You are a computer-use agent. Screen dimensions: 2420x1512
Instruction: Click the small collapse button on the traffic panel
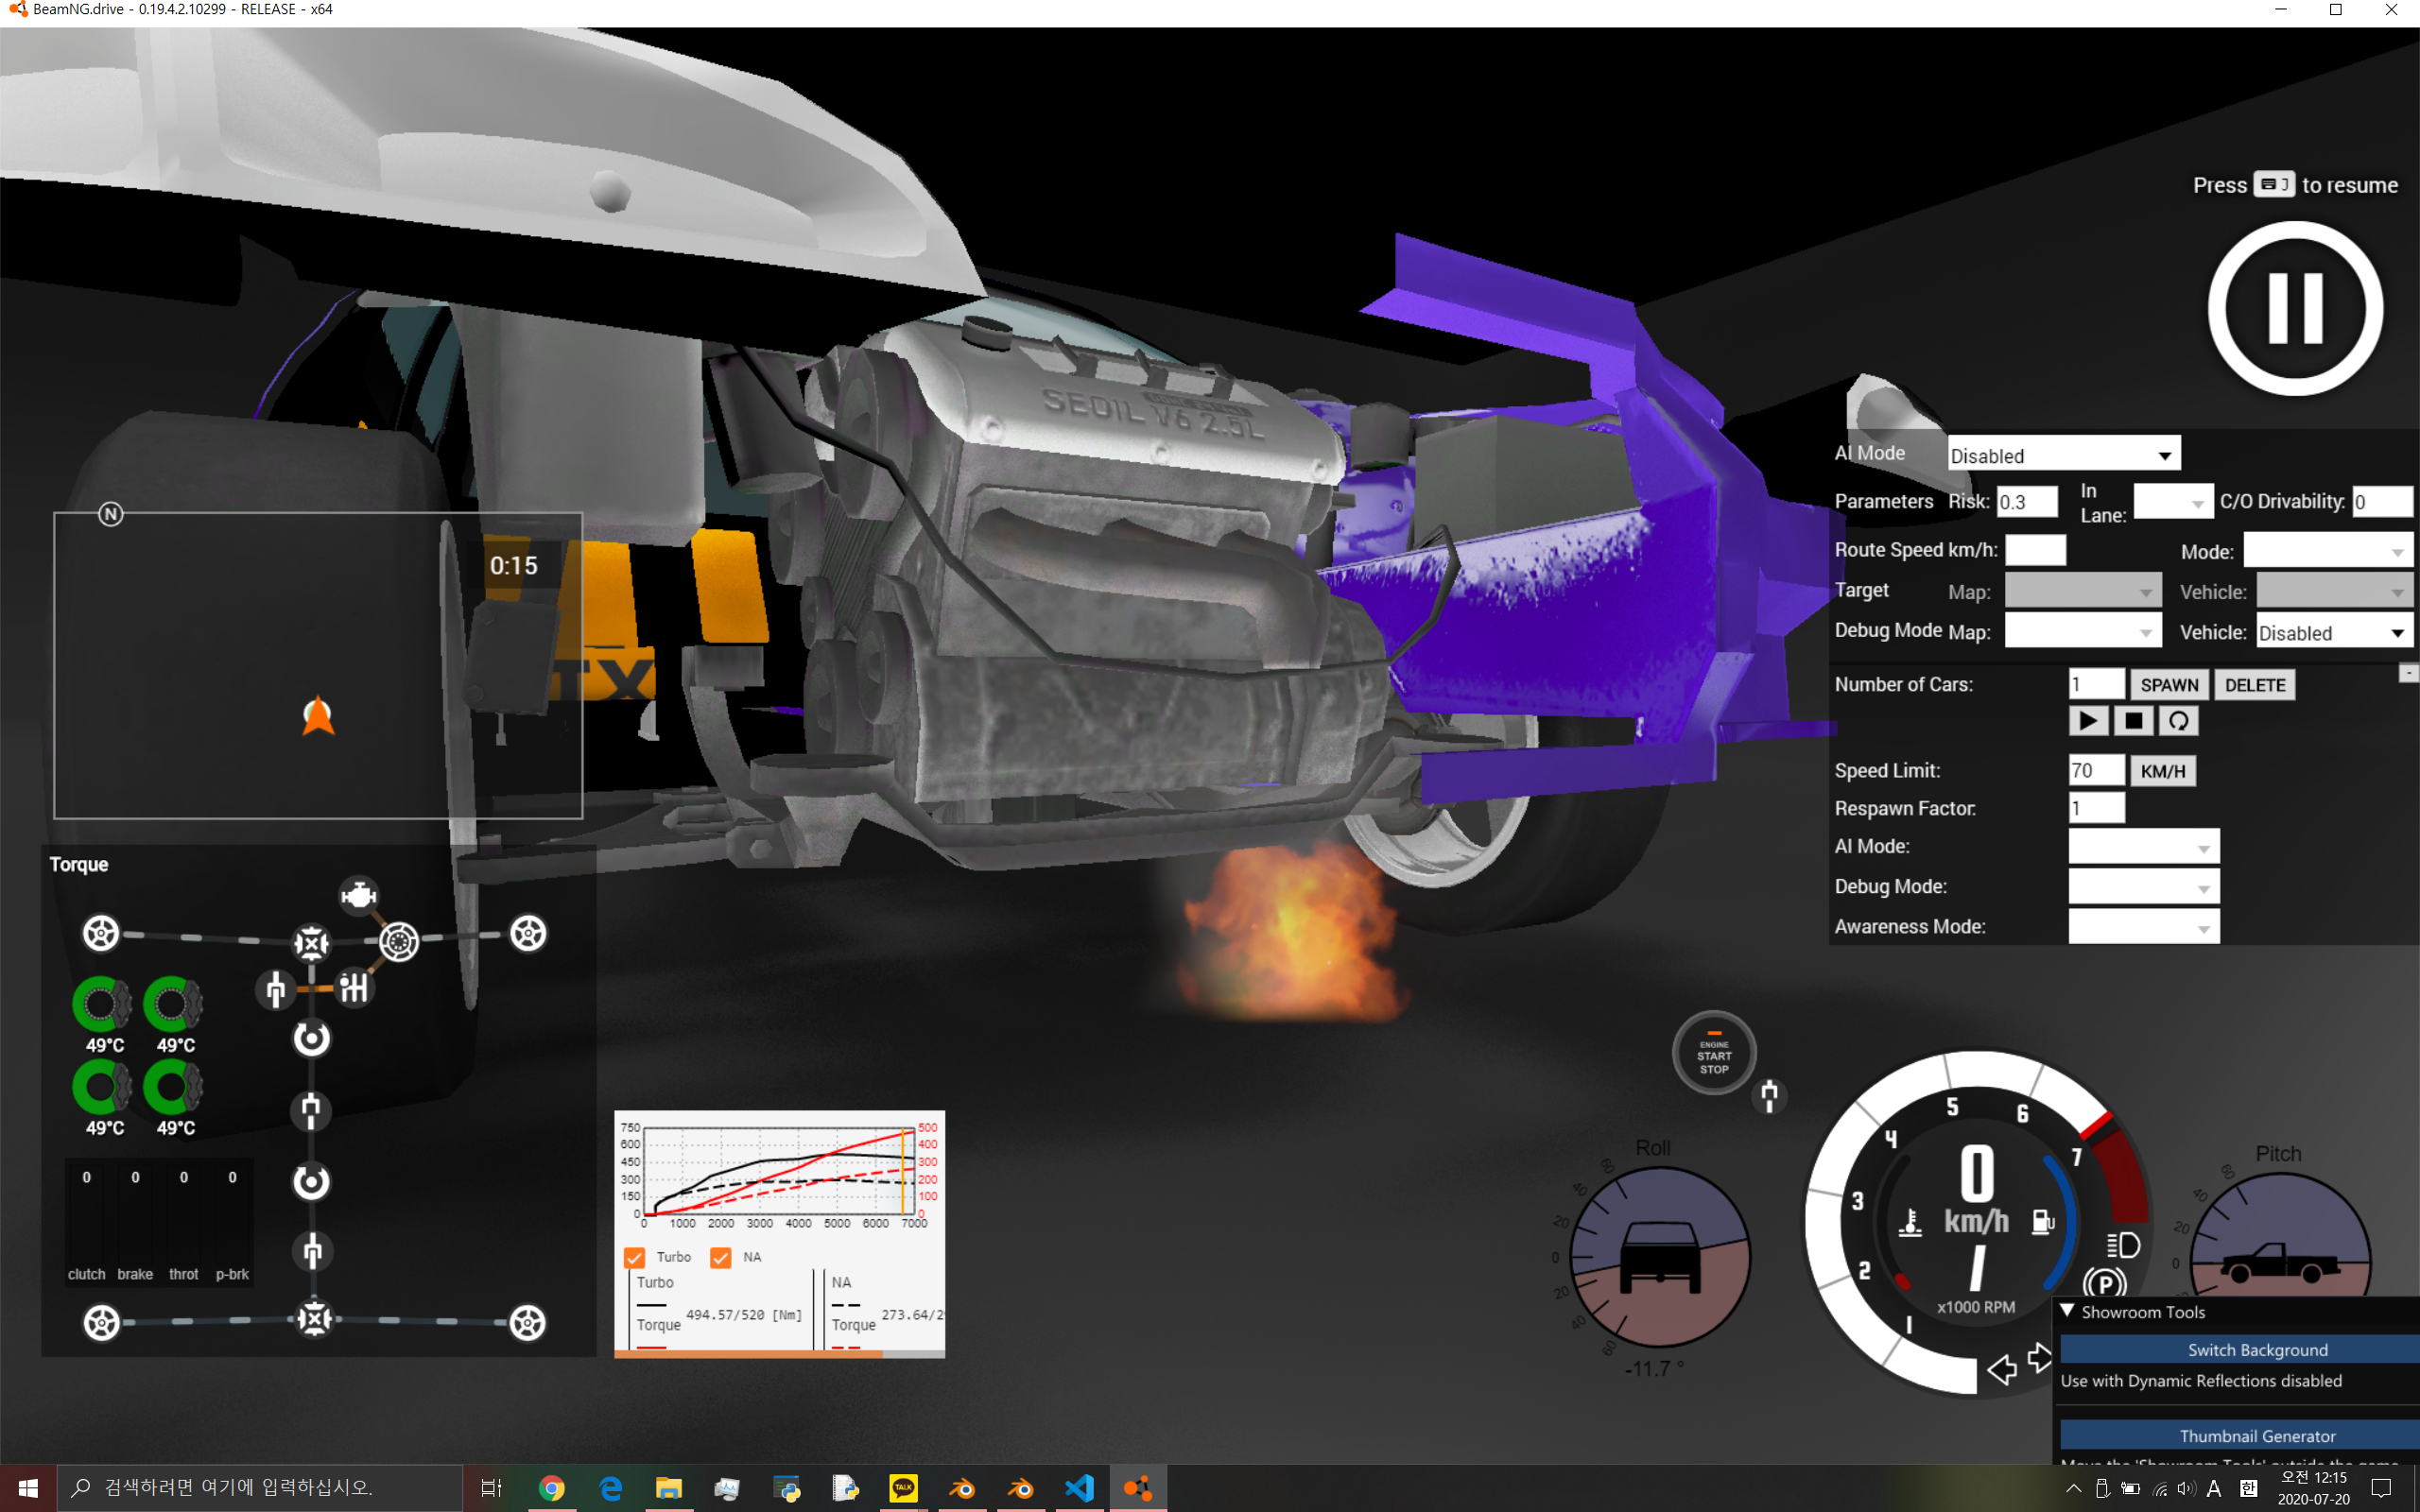tap(2408, 674)
